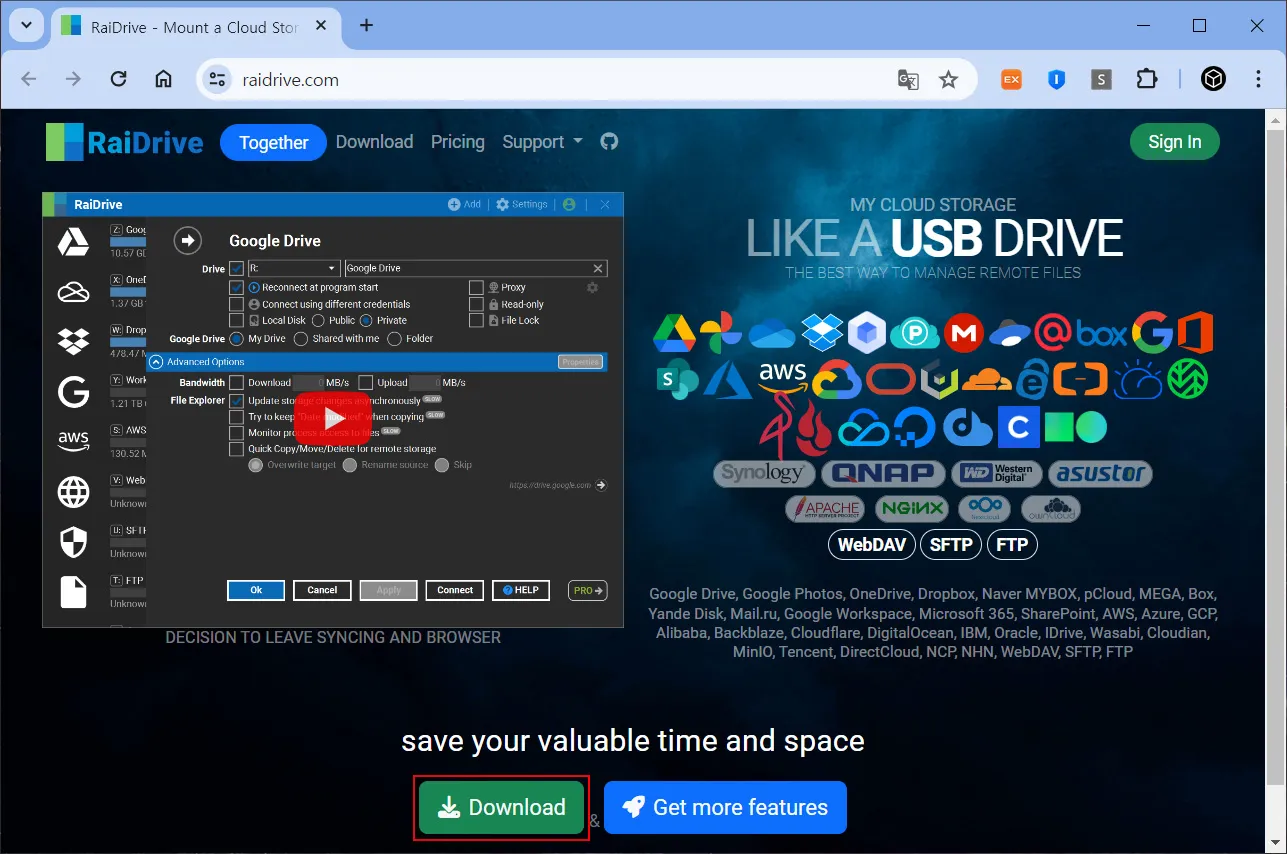Play the video with the red YouTube button
This screenshot has height=854, width=1287.
click(x=333, y=418)
